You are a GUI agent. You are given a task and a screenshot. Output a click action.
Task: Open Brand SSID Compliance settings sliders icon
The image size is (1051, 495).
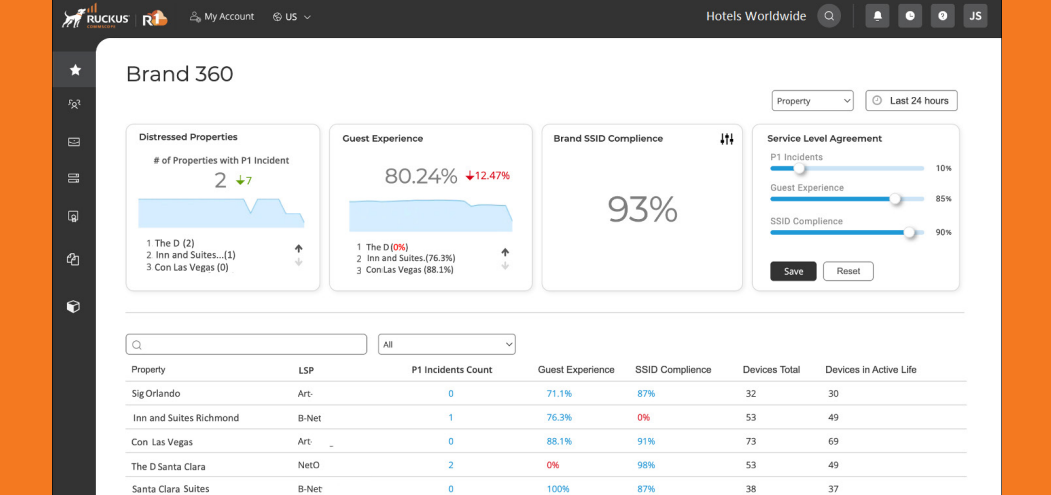pos(727,139)
